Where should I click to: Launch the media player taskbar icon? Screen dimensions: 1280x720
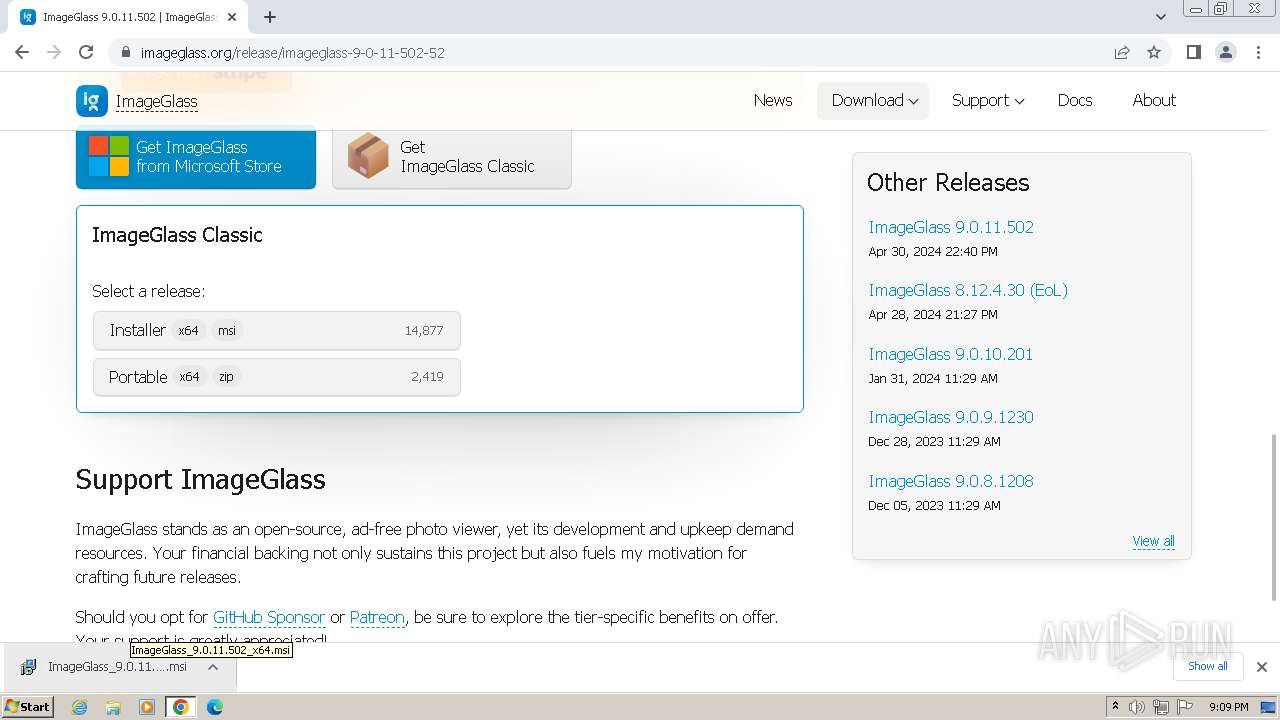tap(147, 707)
